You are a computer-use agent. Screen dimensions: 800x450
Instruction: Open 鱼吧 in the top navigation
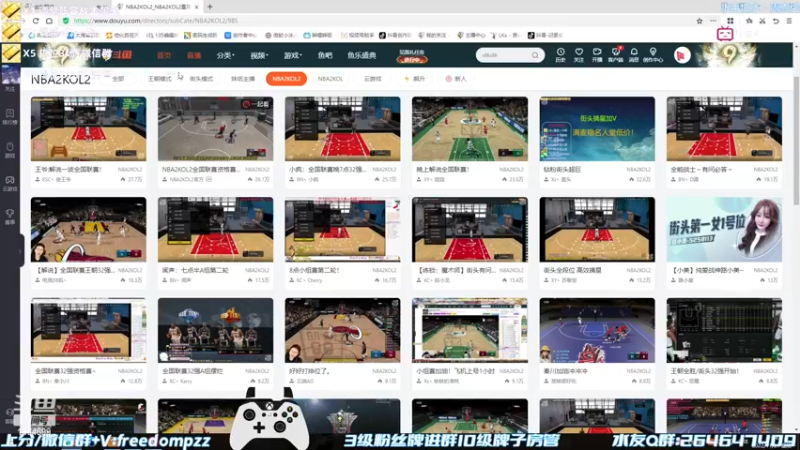[x=325, y=55]
